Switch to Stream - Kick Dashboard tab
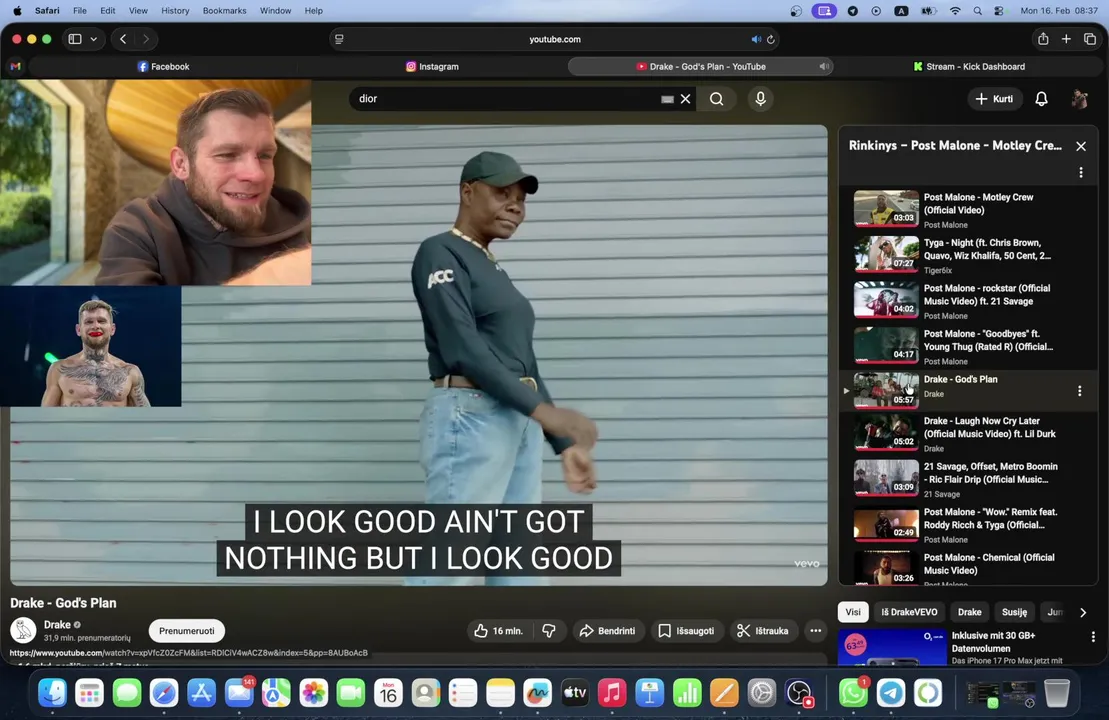The width and height of the screenshot is (1109, 720). (x=969, y=66)
